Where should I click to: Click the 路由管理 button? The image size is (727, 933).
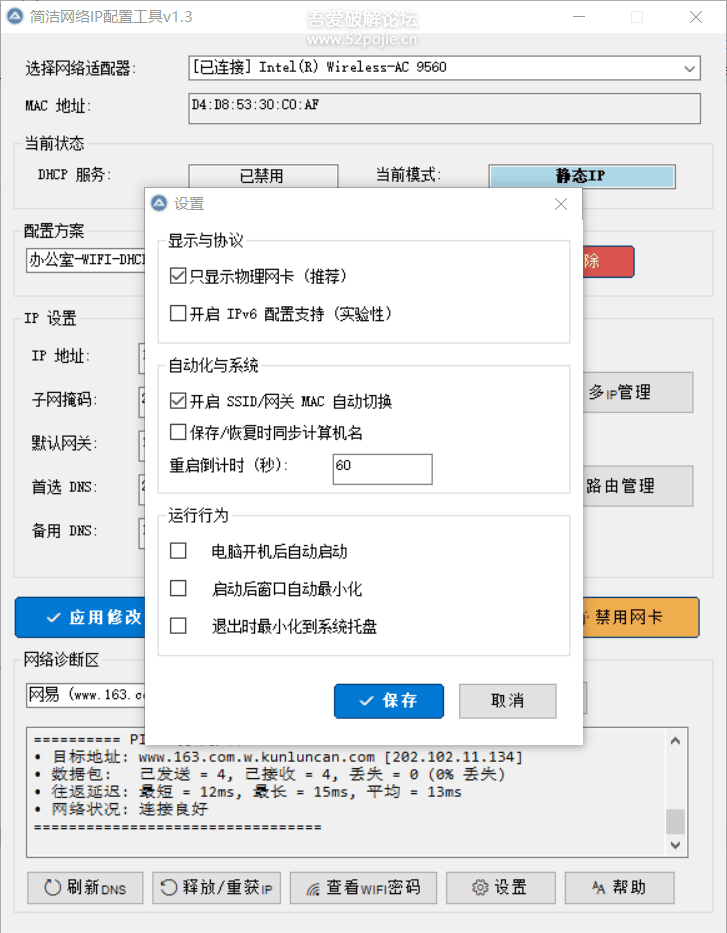click(638, 486)
